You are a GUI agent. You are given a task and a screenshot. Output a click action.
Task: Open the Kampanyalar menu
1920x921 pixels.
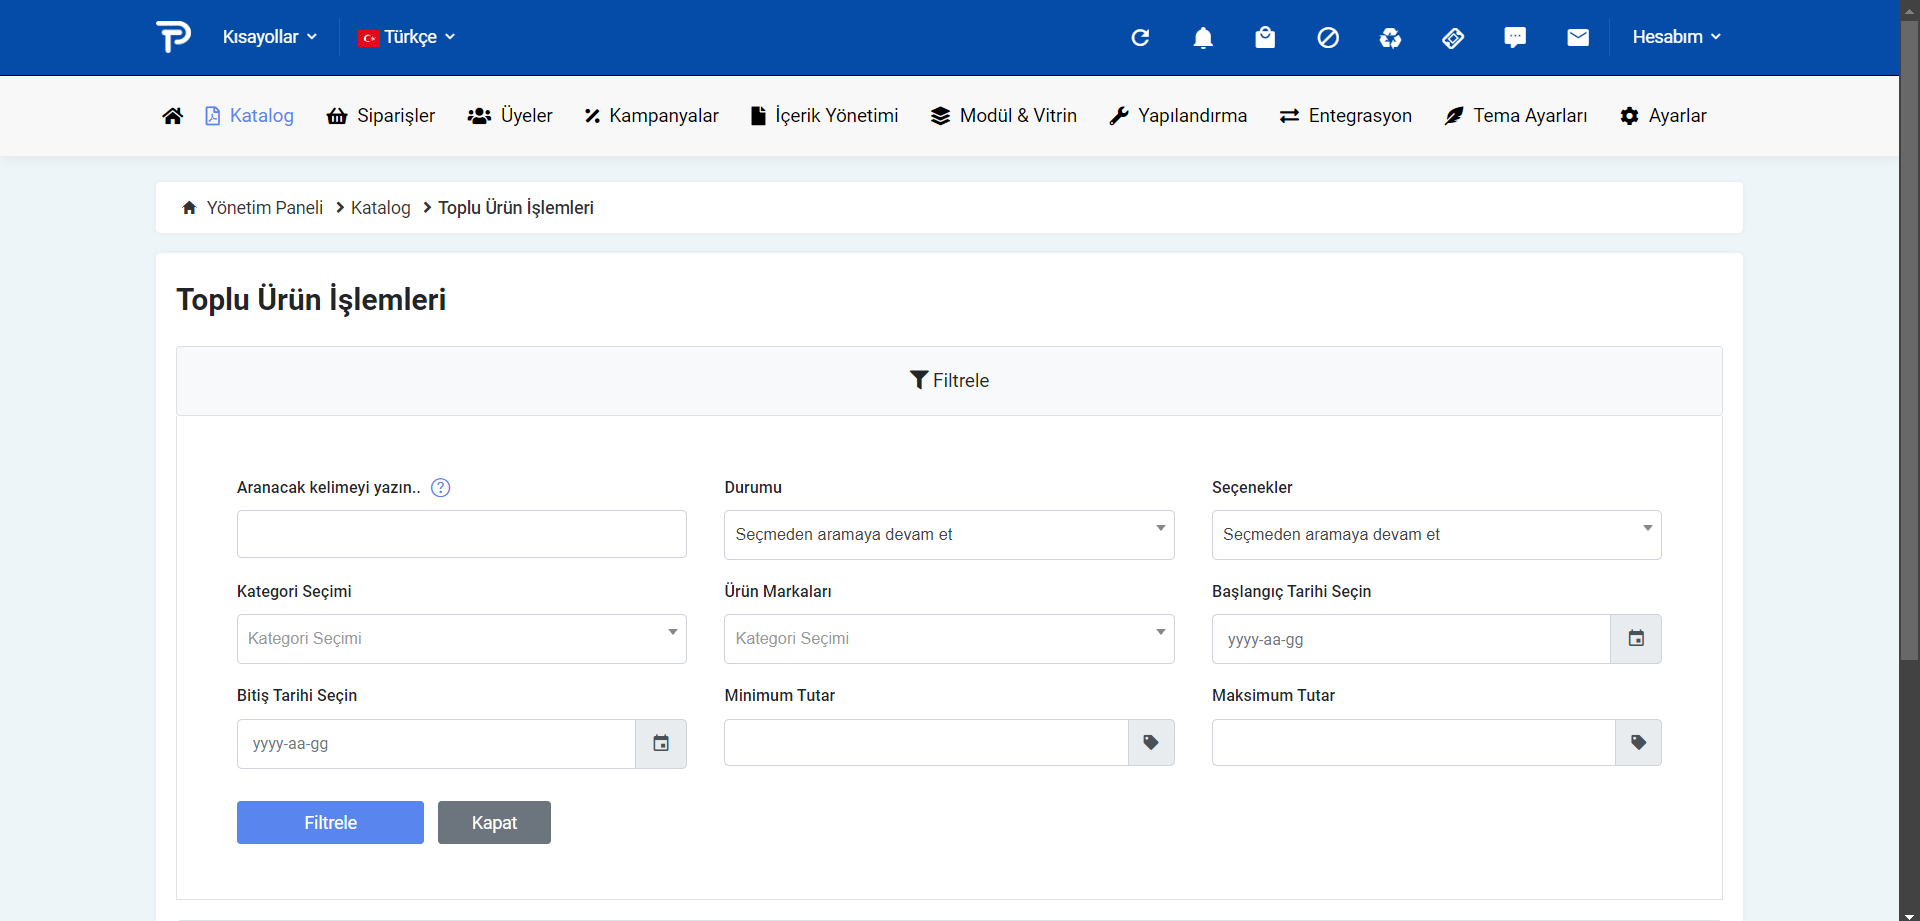click(x=652, y=116)
